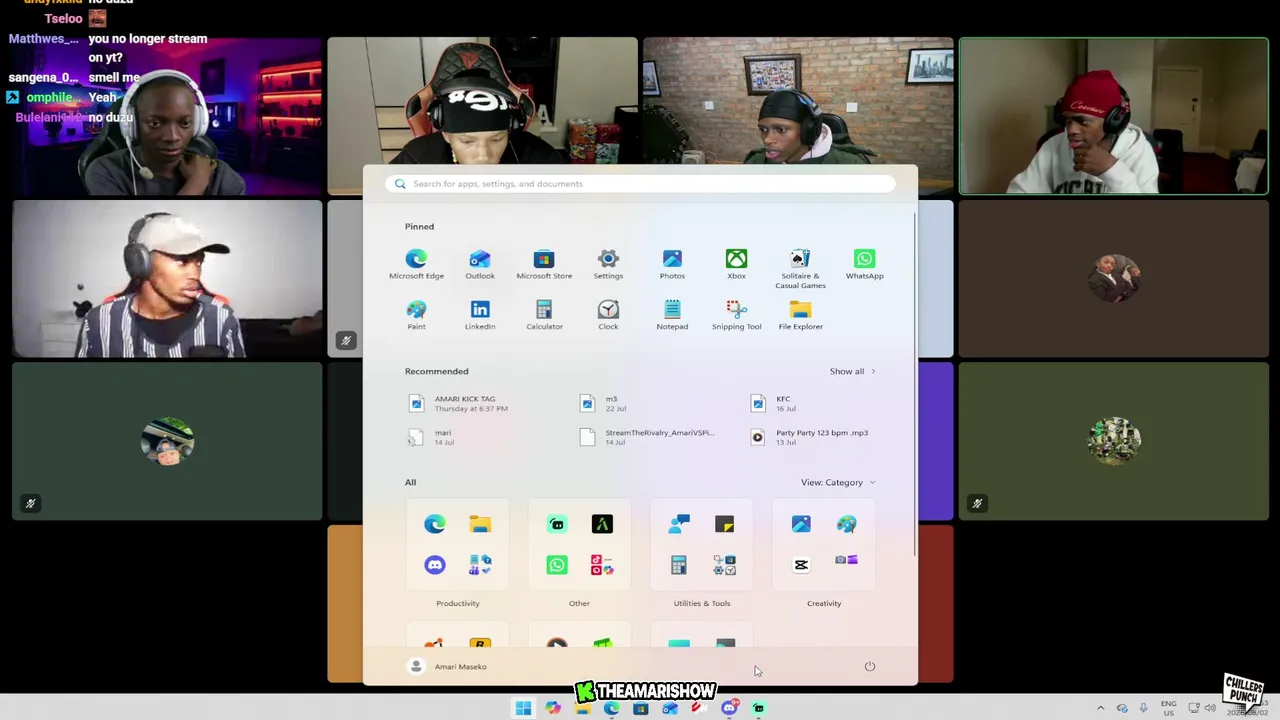Open the pinned WhatsApp app

click(864, 265)
